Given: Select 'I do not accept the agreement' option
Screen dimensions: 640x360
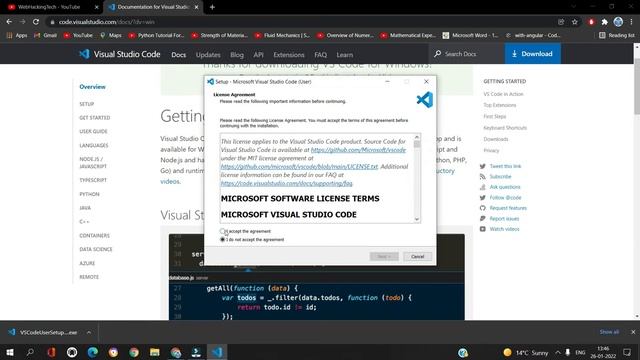Looking at the screenshot, I should click(x=222, y=240).
